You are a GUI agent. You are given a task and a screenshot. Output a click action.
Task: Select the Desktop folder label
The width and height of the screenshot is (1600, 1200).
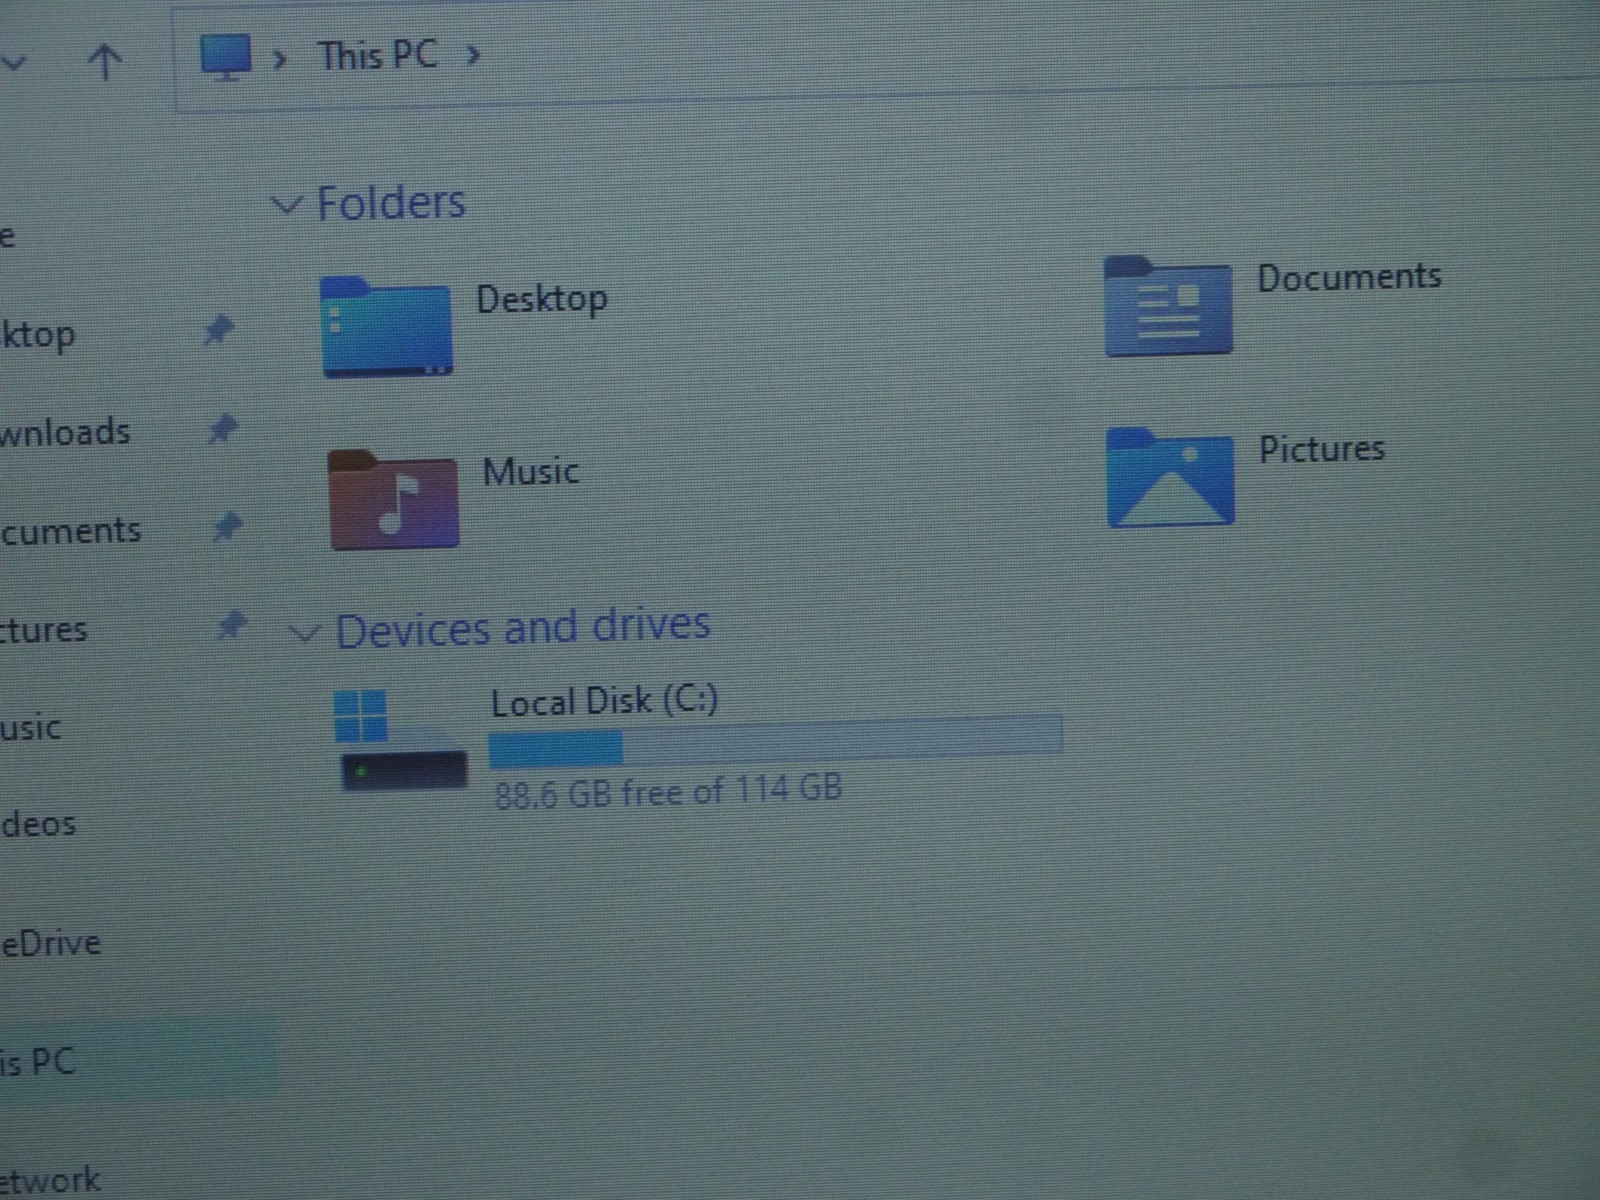tap(542, 299)
